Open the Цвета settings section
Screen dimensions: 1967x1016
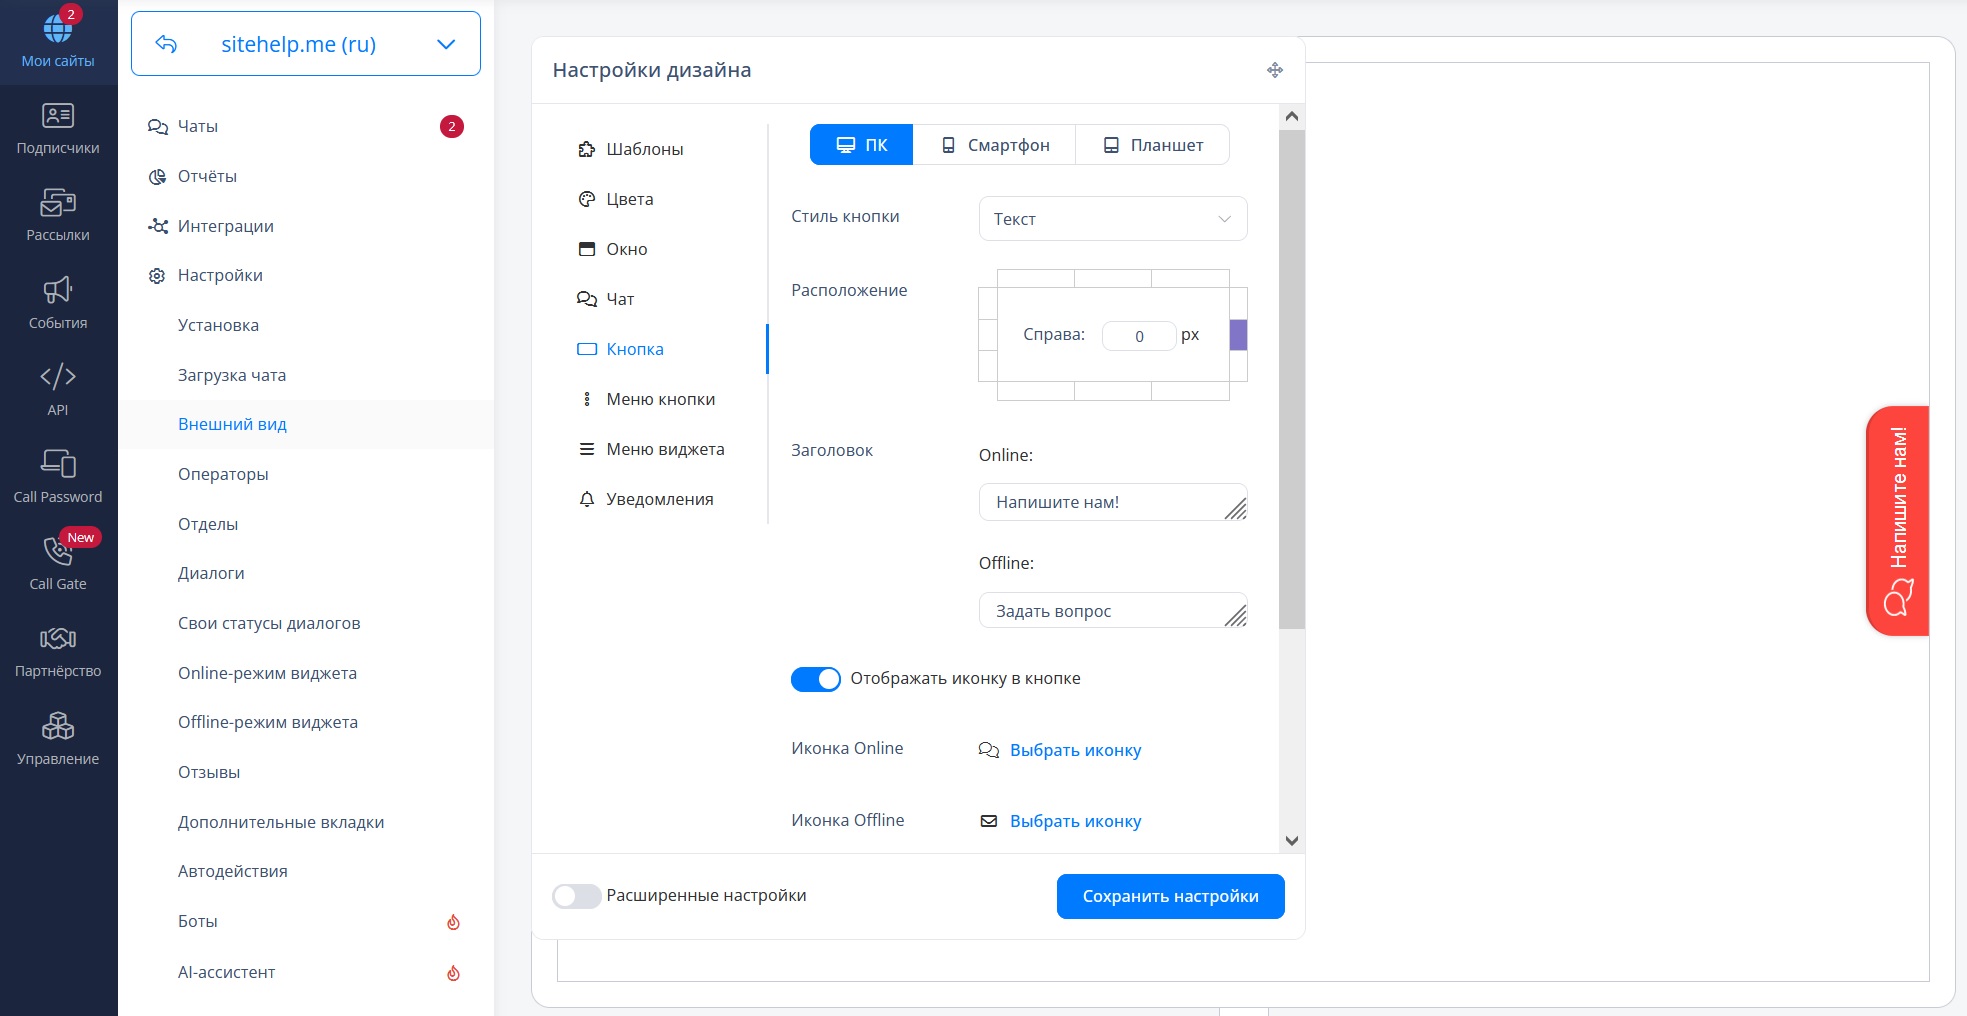[x=629, y=199]
